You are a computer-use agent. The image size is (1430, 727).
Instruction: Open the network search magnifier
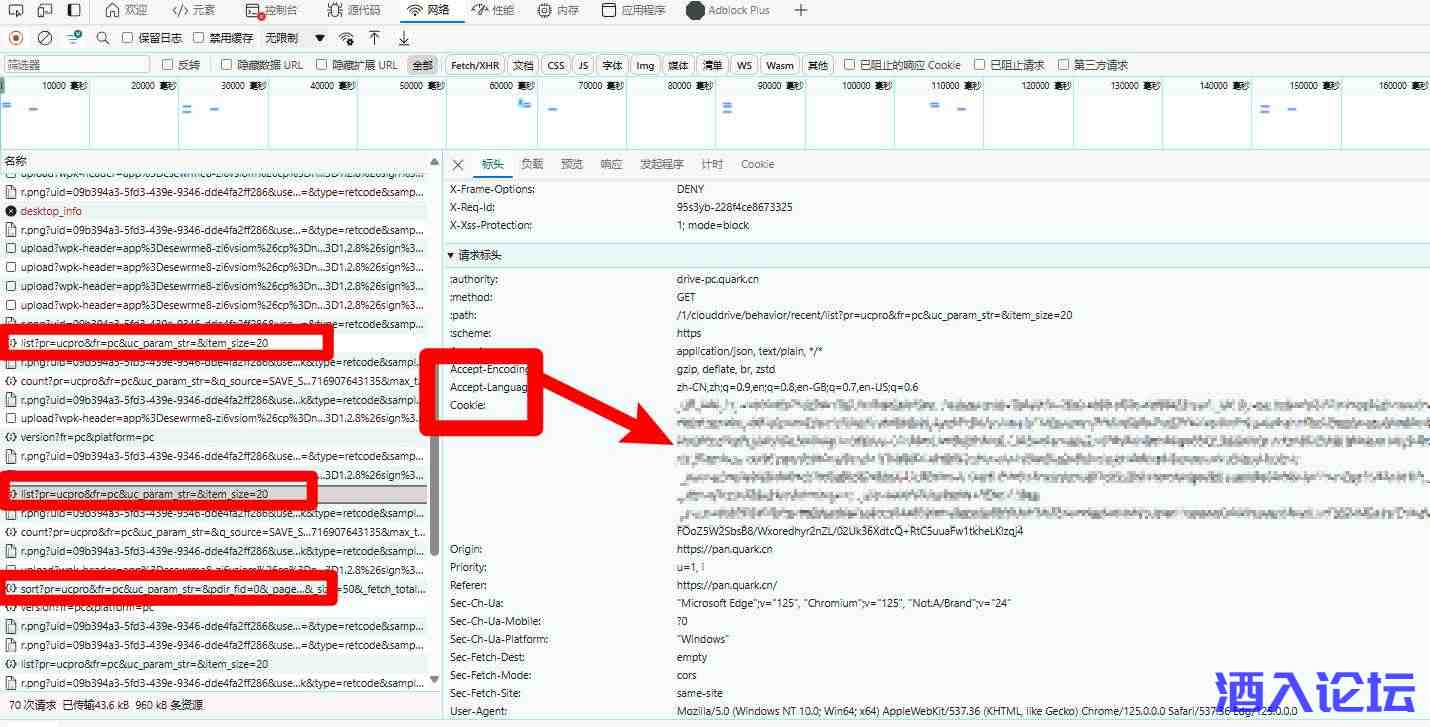point(103,38)
